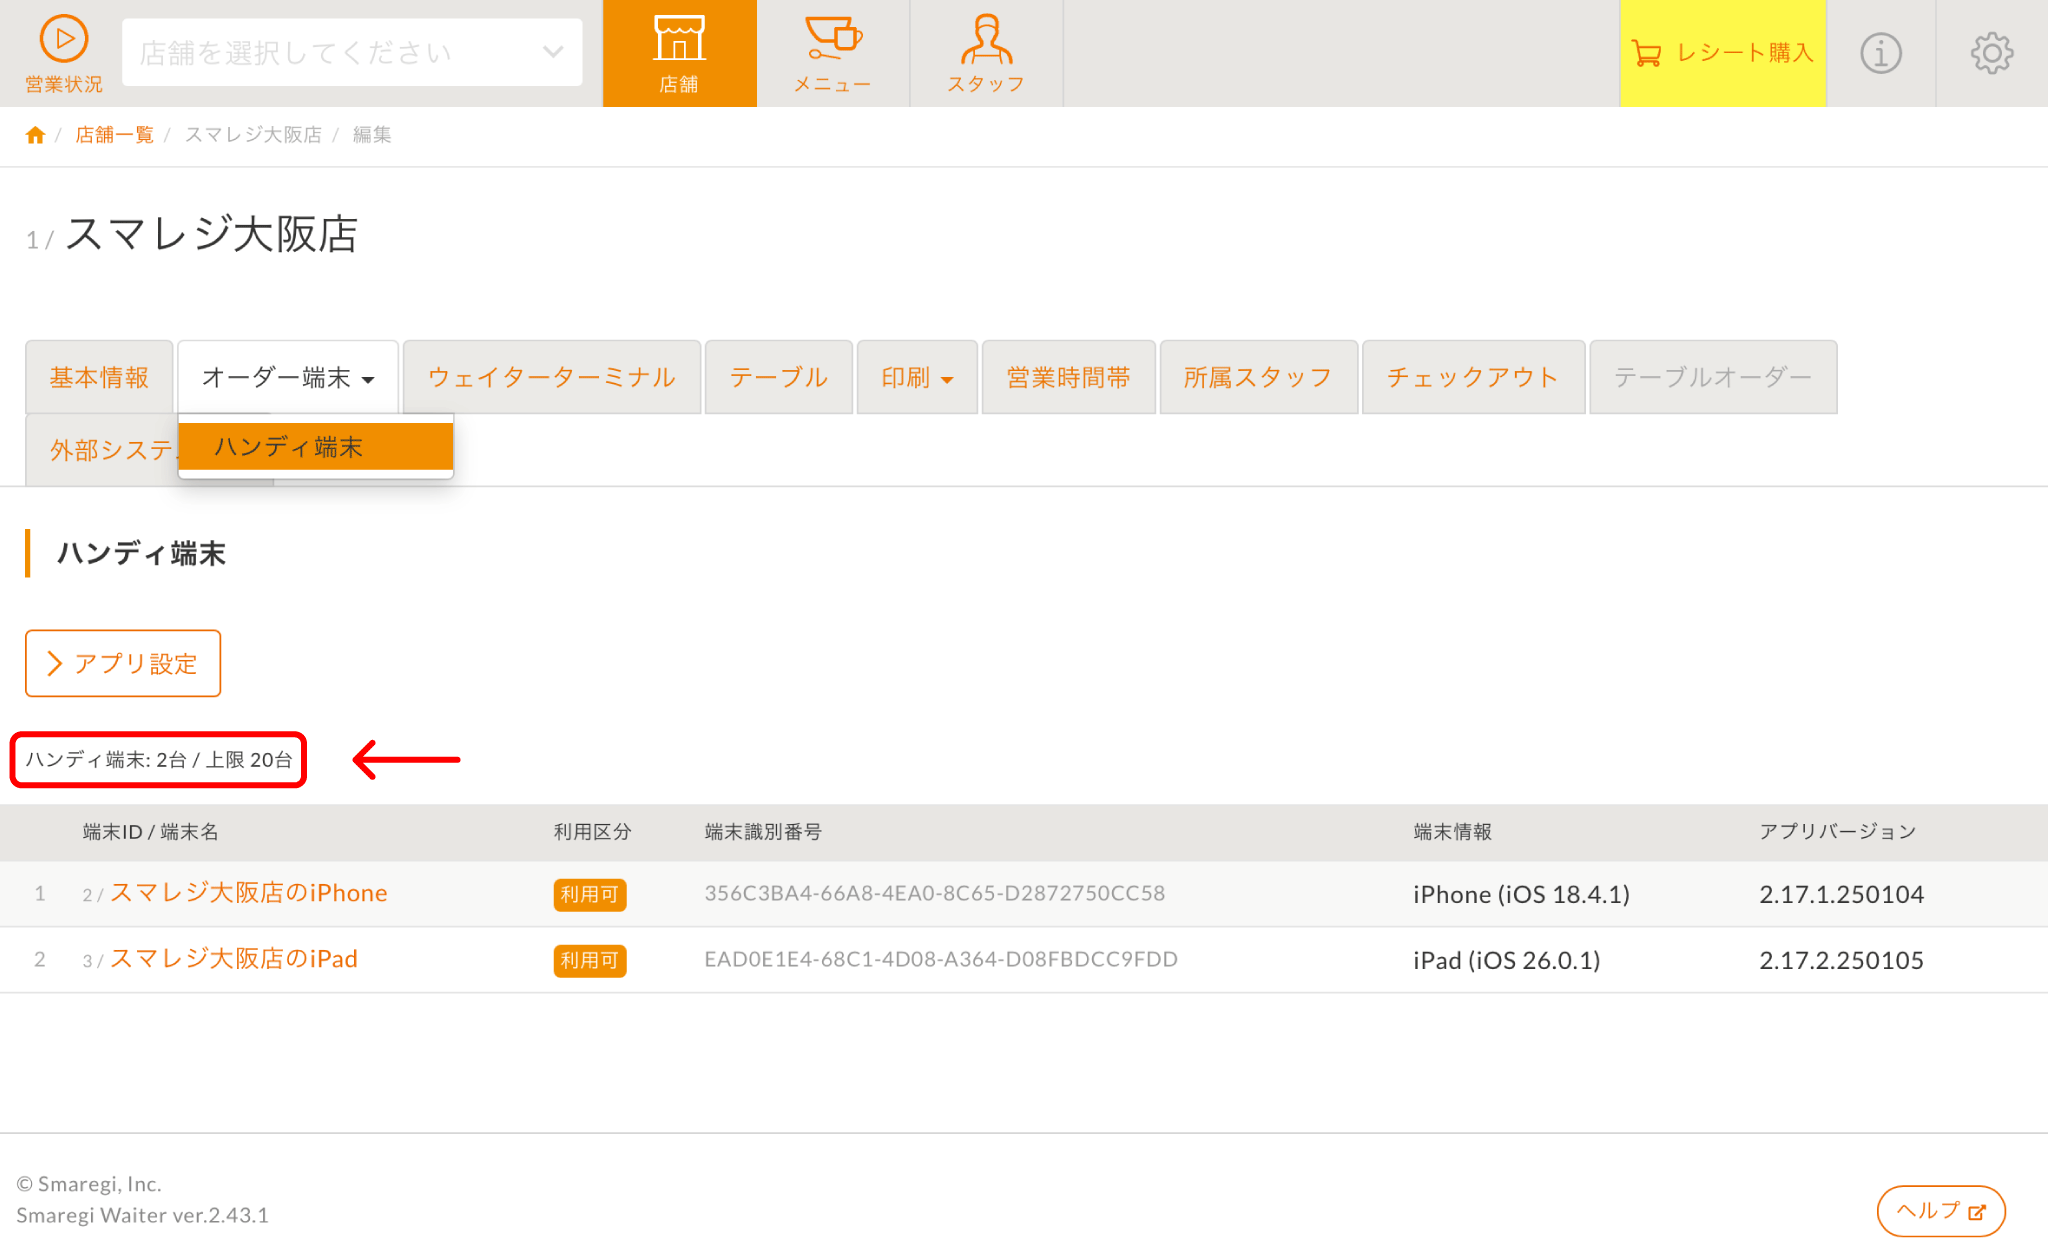Select ハンディ端末 from dropdown menu
The width and height of the screenshot is (2048, 1250).
[x=315, y=446]
